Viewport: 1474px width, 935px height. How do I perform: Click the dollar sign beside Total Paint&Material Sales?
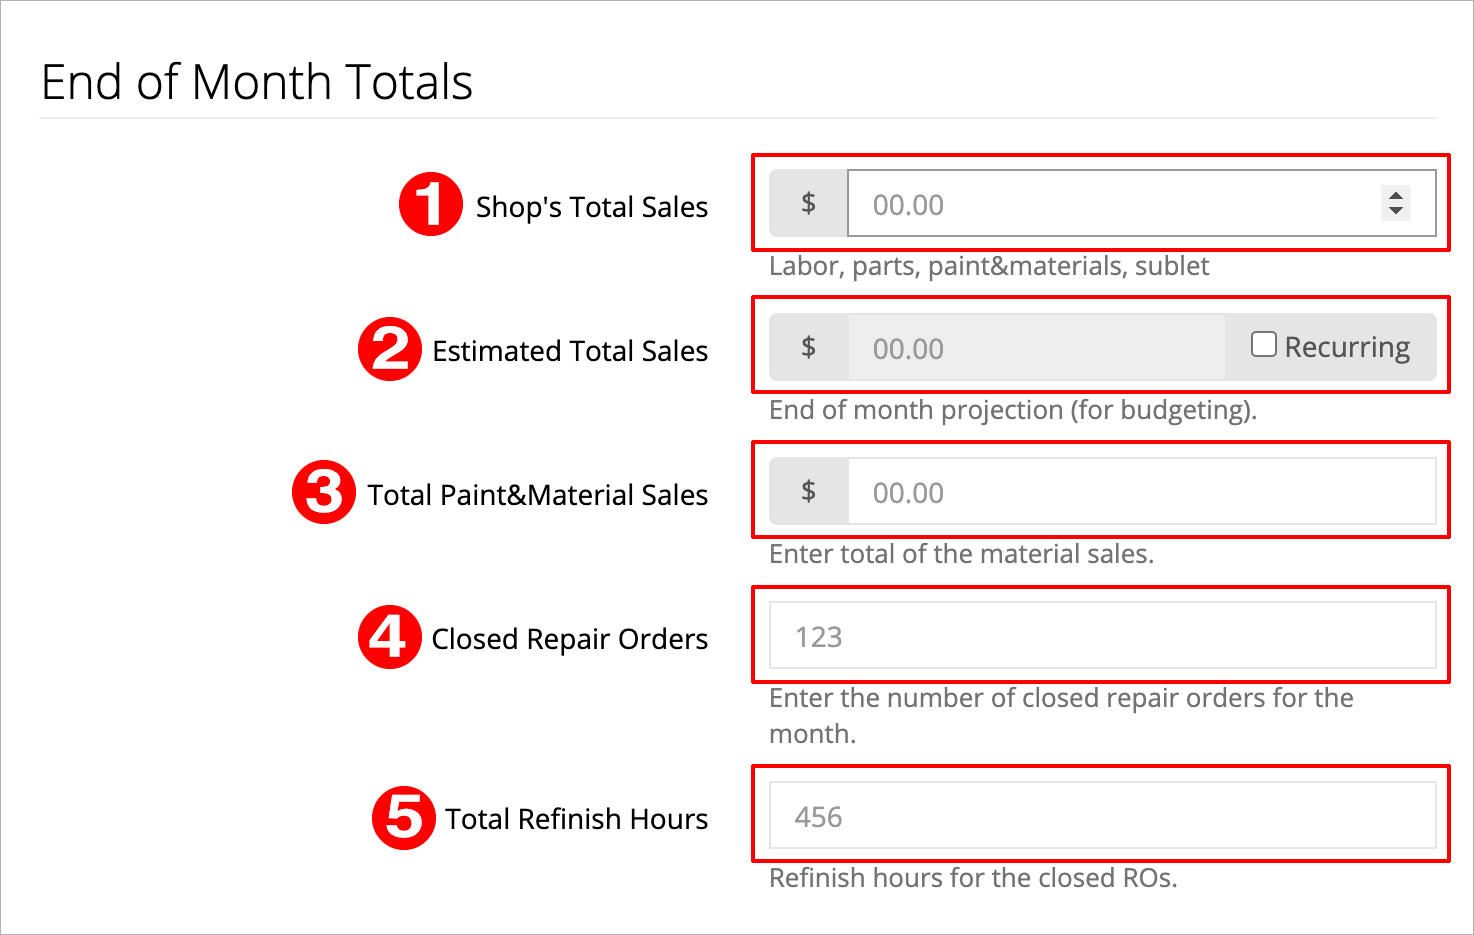(808, 491)
